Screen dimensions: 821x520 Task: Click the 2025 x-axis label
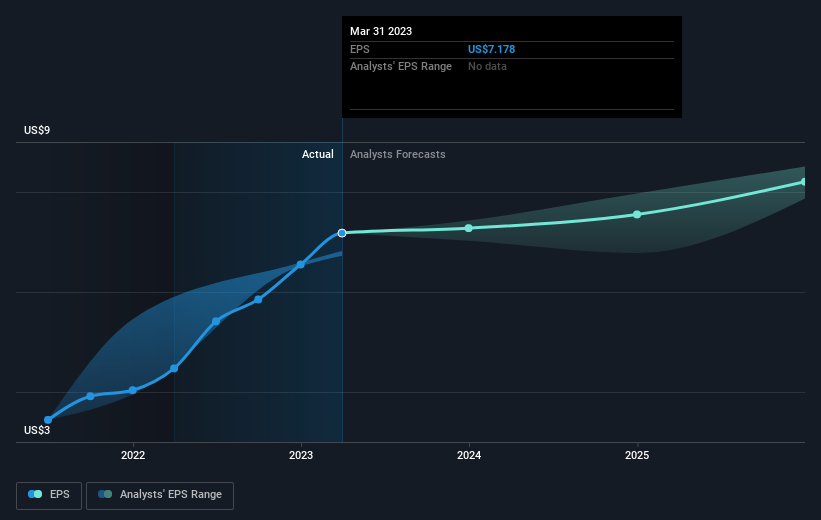click(x=637, y=455)
